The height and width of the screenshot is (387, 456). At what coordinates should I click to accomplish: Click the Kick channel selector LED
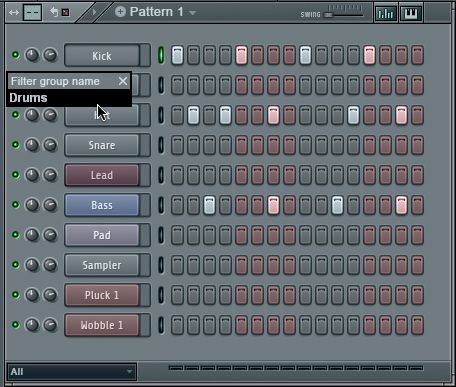(x=161, y=55)
